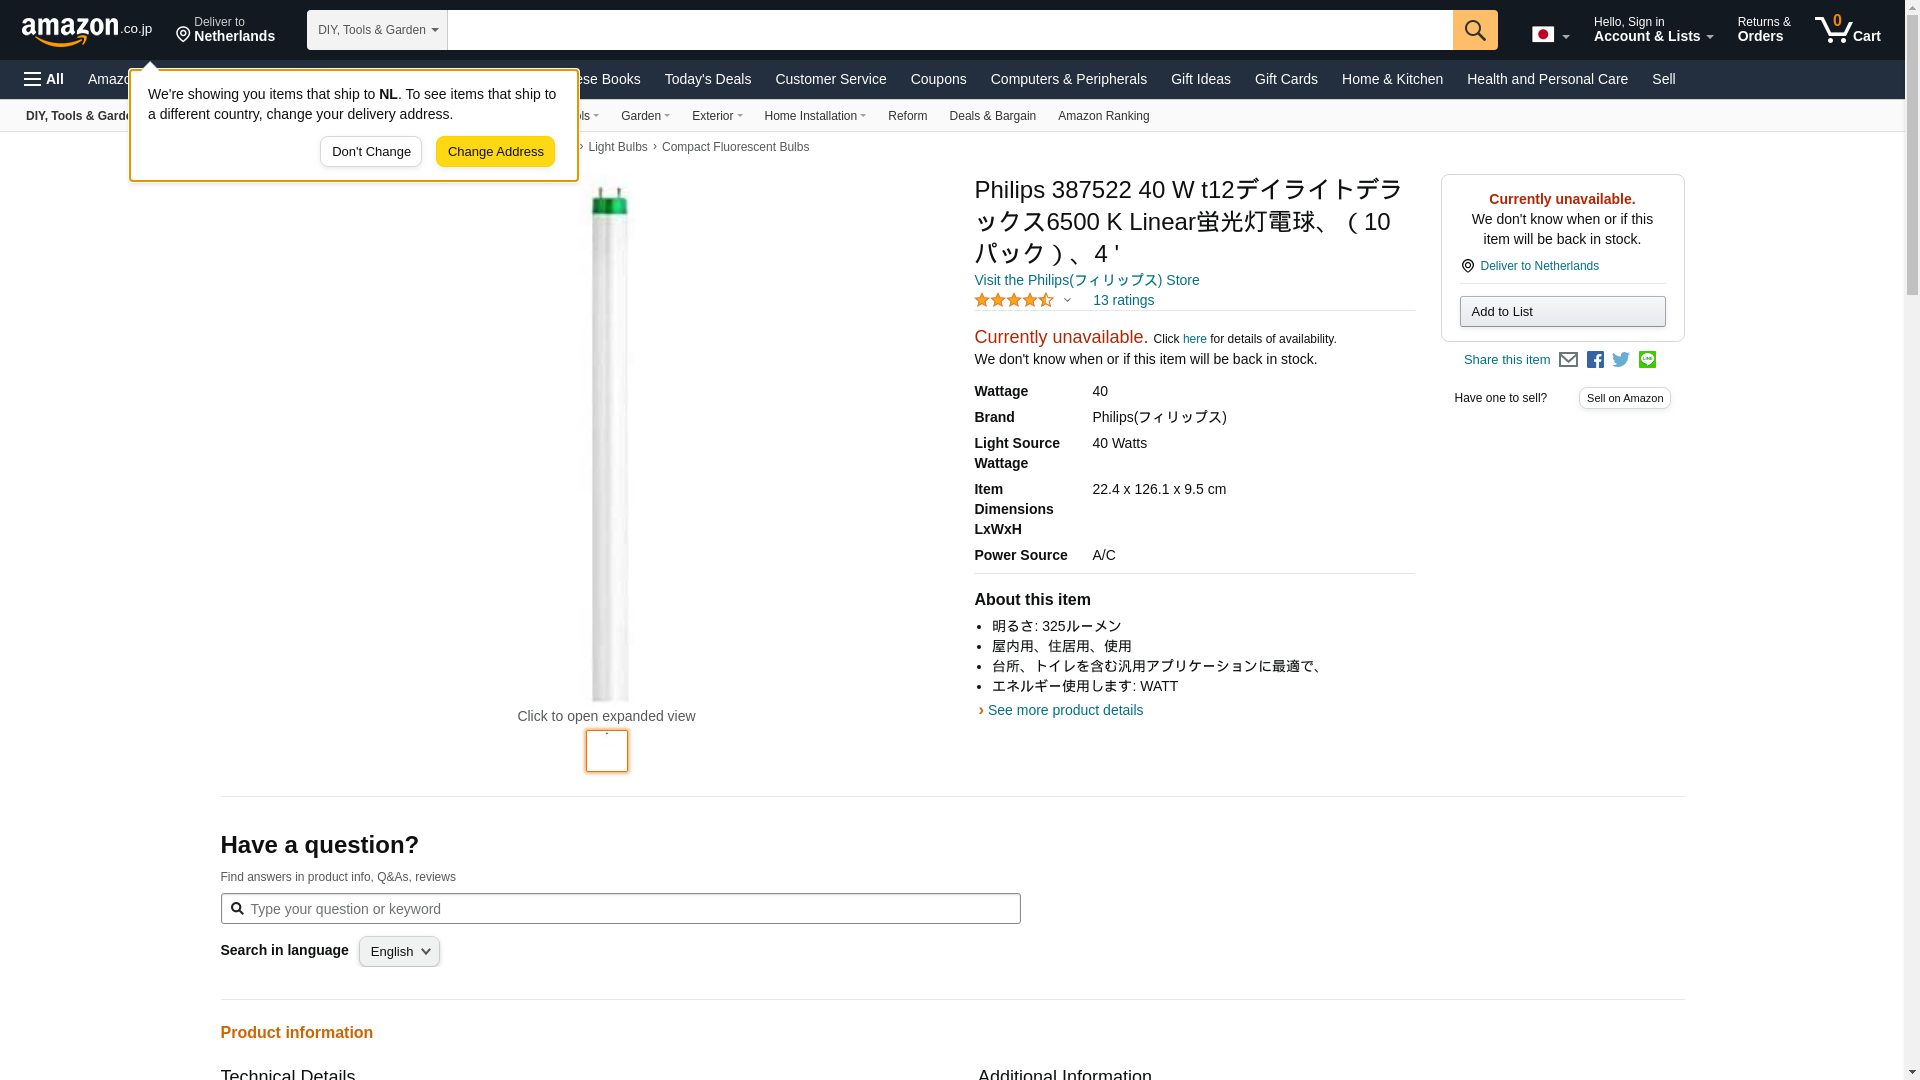Open the All hamburger menu
This screenshot has height=1080, width=1920.
[44, 79]
